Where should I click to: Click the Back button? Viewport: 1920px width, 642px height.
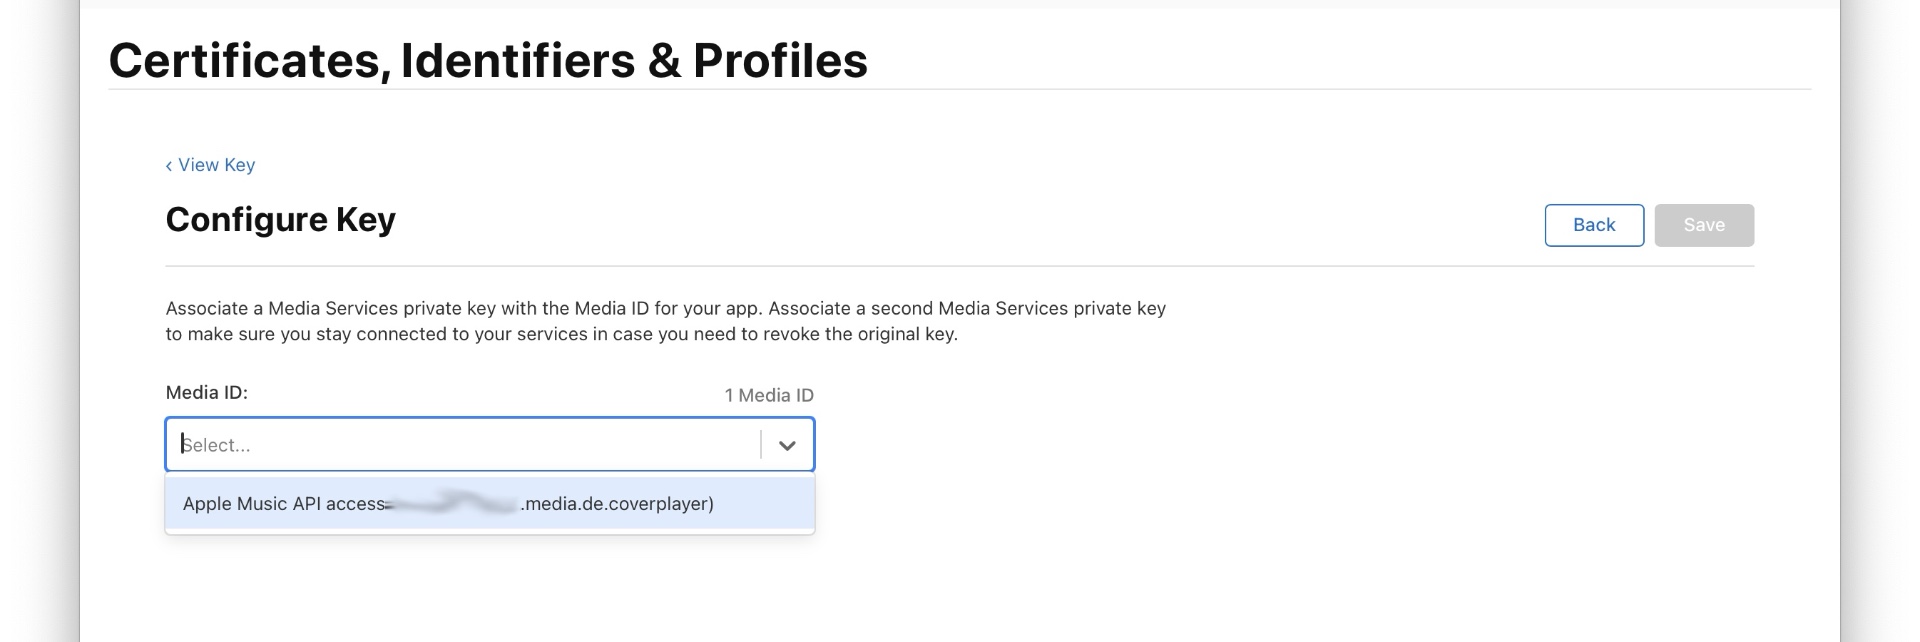pyautogui.click(x=1593, y=225)
